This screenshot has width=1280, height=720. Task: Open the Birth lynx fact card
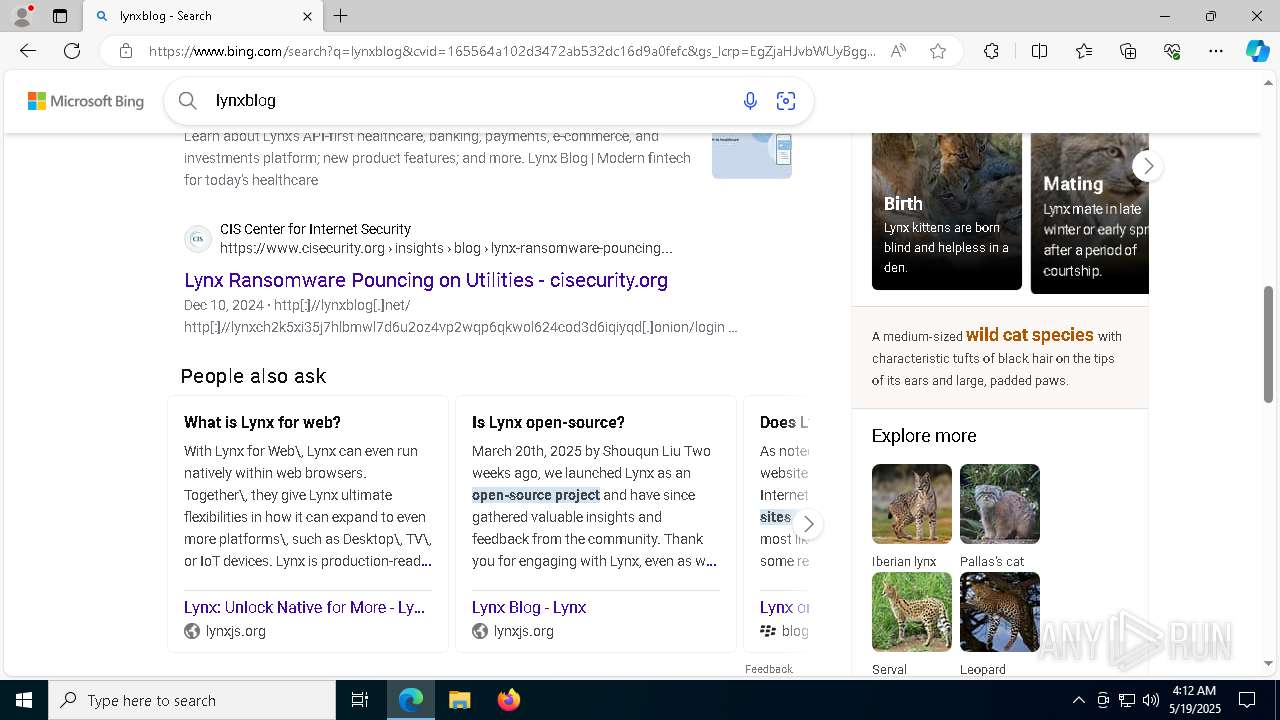(947, 210)
